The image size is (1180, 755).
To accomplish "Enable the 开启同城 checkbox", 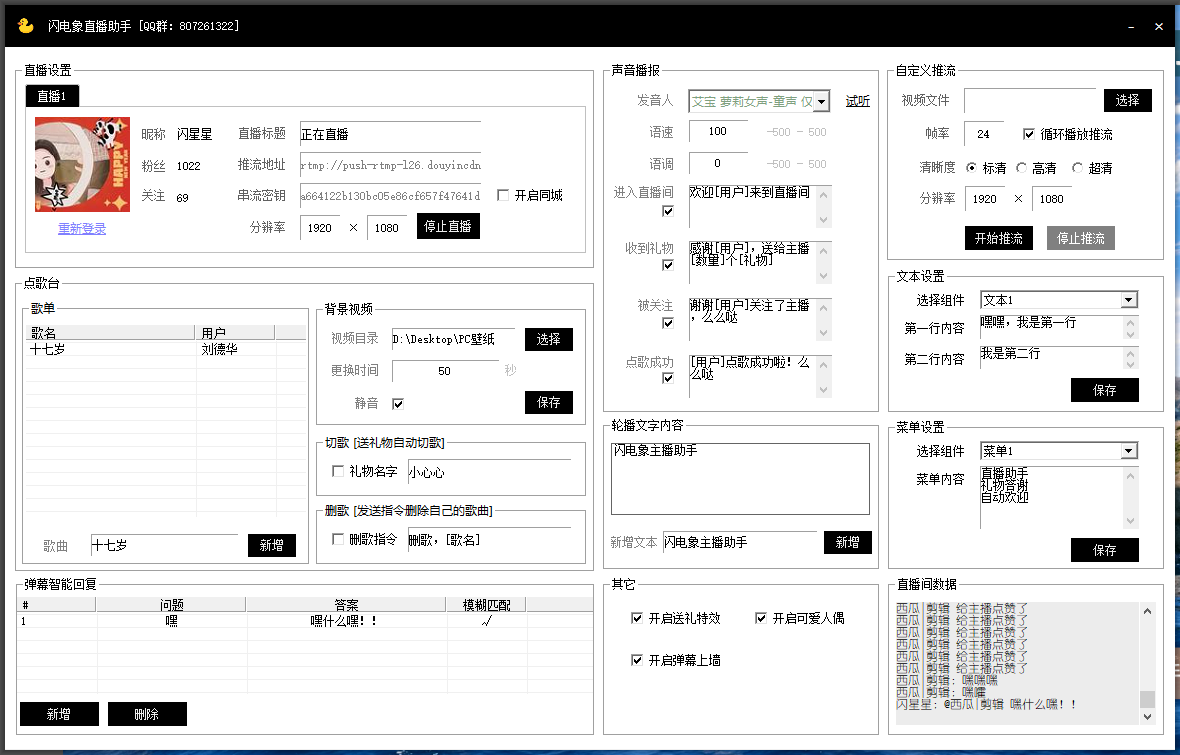I will [503, 196].
